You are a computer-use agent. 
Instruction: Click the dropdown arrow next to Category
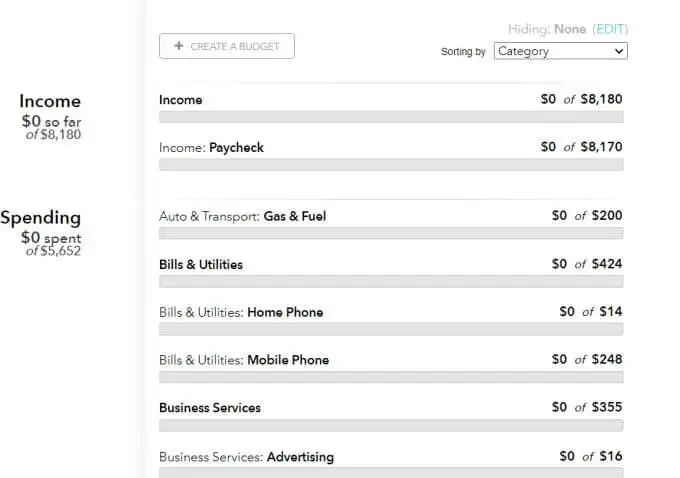point(619,51)
